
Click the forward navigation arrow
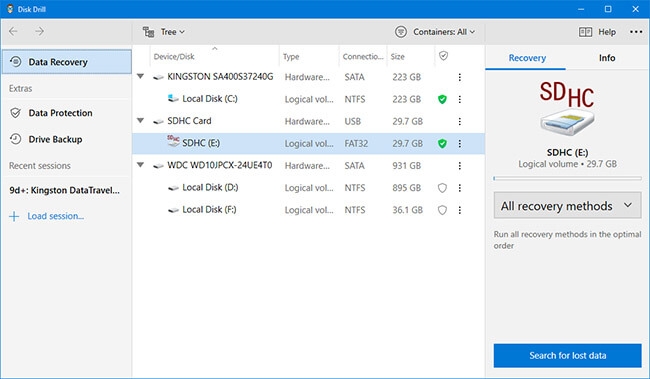coord(39,32)
